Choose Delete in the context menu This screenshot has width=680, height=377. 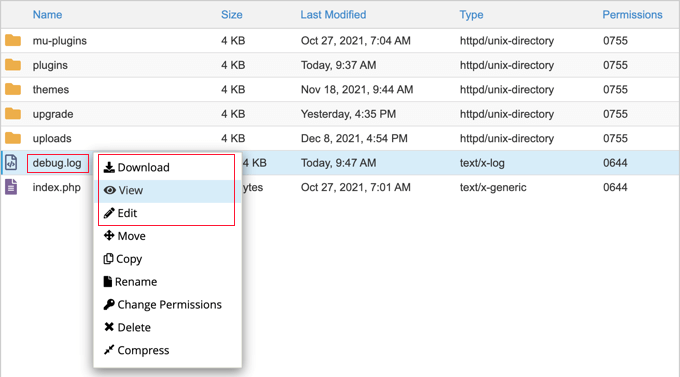(x=167, y=328)
